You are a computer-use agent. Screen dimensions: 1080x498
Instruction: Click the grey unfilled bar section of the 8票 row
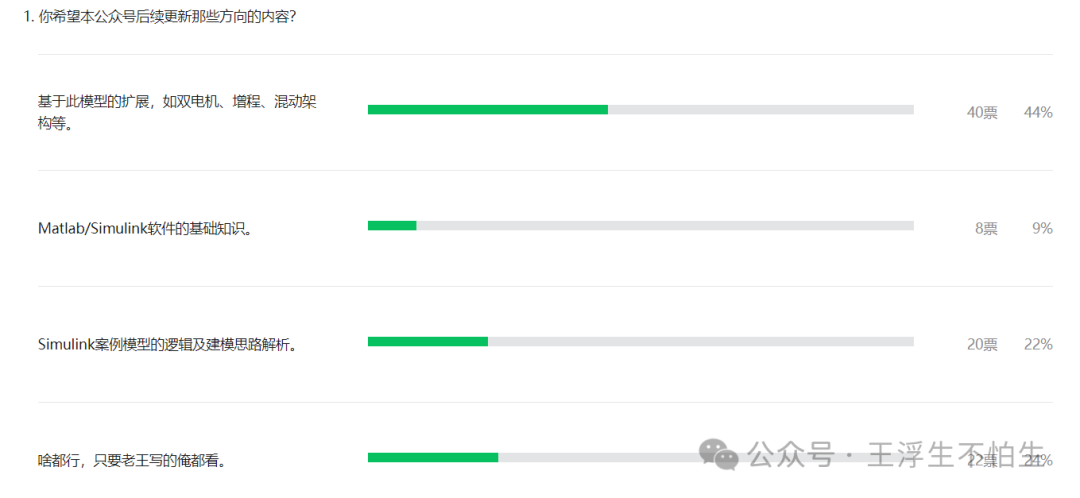click(x=665, y=225)
